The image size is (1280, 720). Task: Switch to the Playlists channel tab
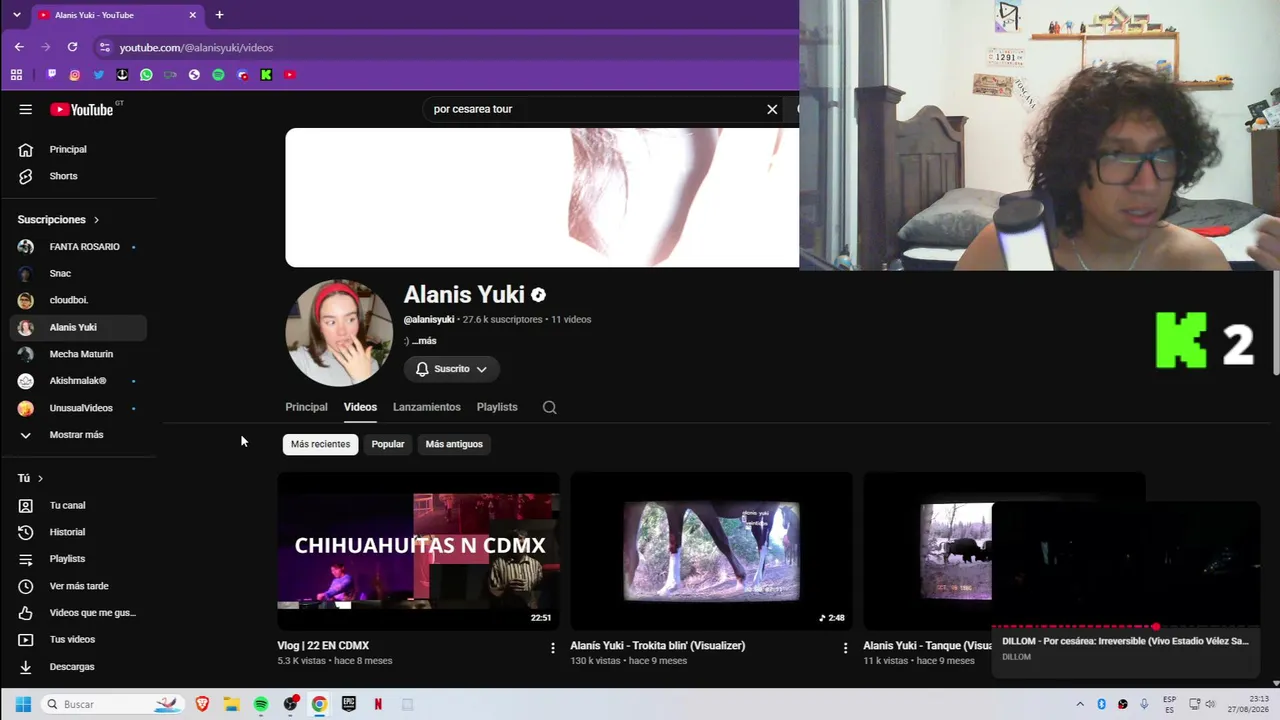coord(497,407)
